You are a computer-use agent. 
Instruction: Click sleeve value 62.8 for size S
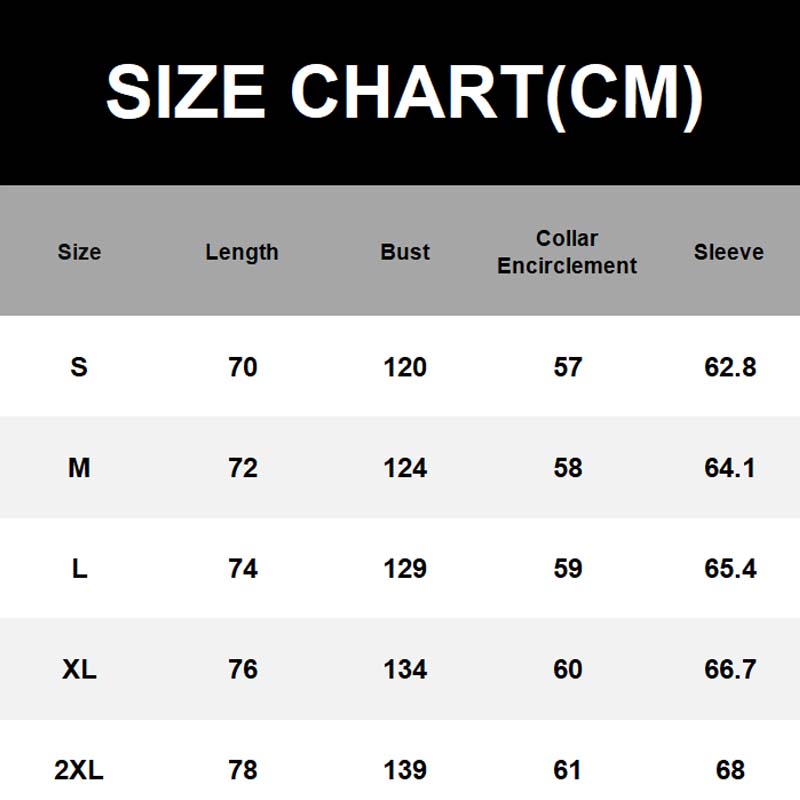pyautogui.click(x=730, y=367)
